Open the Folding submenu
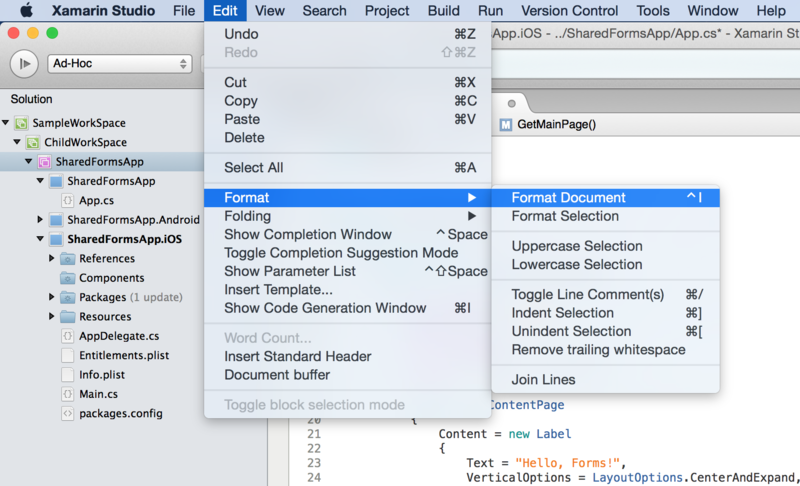This screenshot has height=486, width=800. point(247,216)
